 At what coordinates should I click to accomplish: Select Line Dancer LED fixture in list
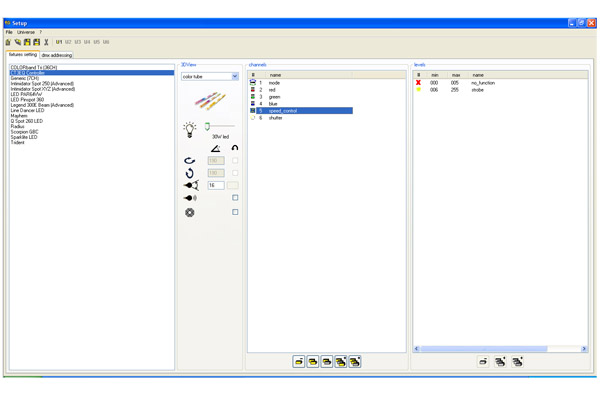click(27, 110)
